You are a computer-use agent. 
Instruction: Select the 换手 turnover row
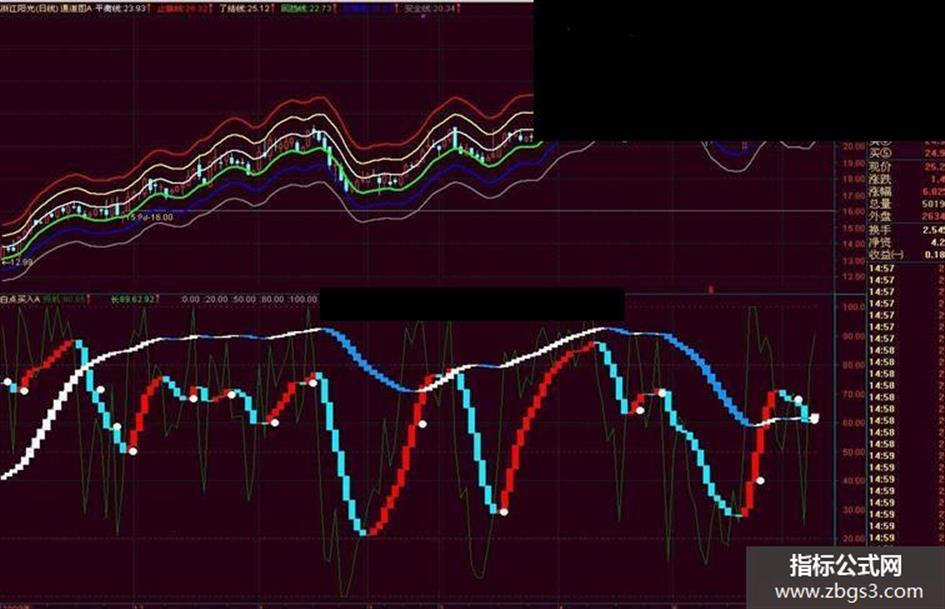point(906,230)
